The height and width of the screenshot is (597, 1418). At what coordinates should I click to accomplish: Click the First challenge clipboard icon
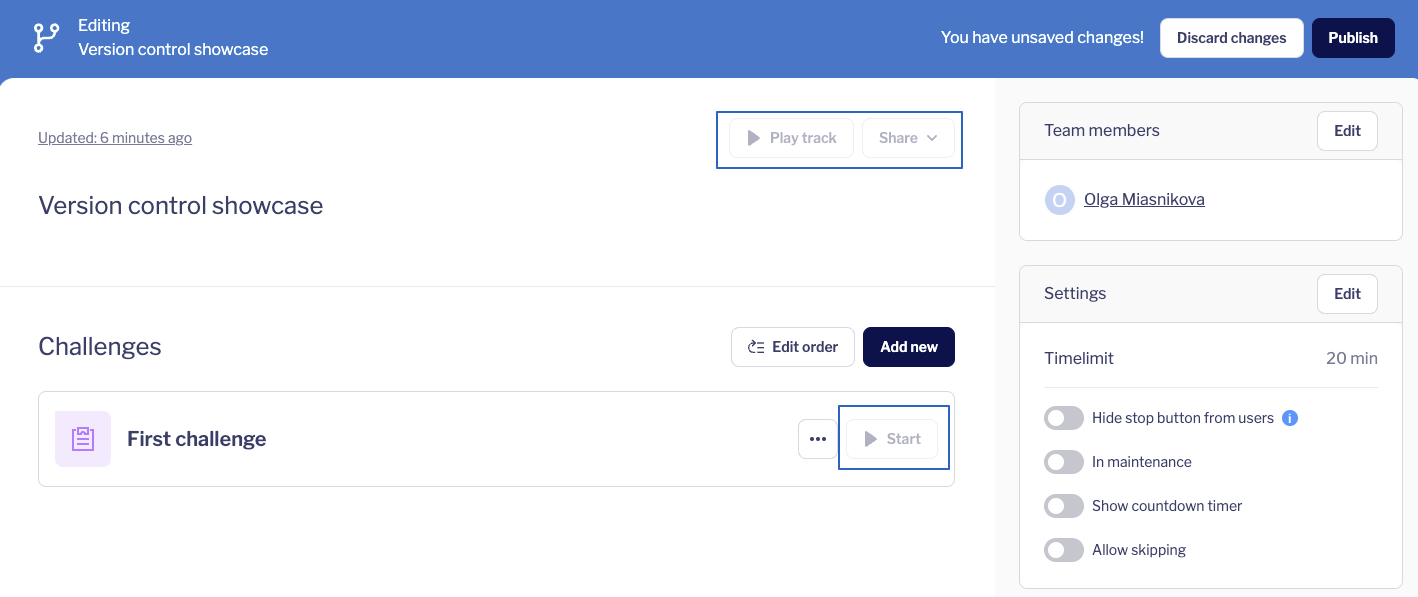83,439
